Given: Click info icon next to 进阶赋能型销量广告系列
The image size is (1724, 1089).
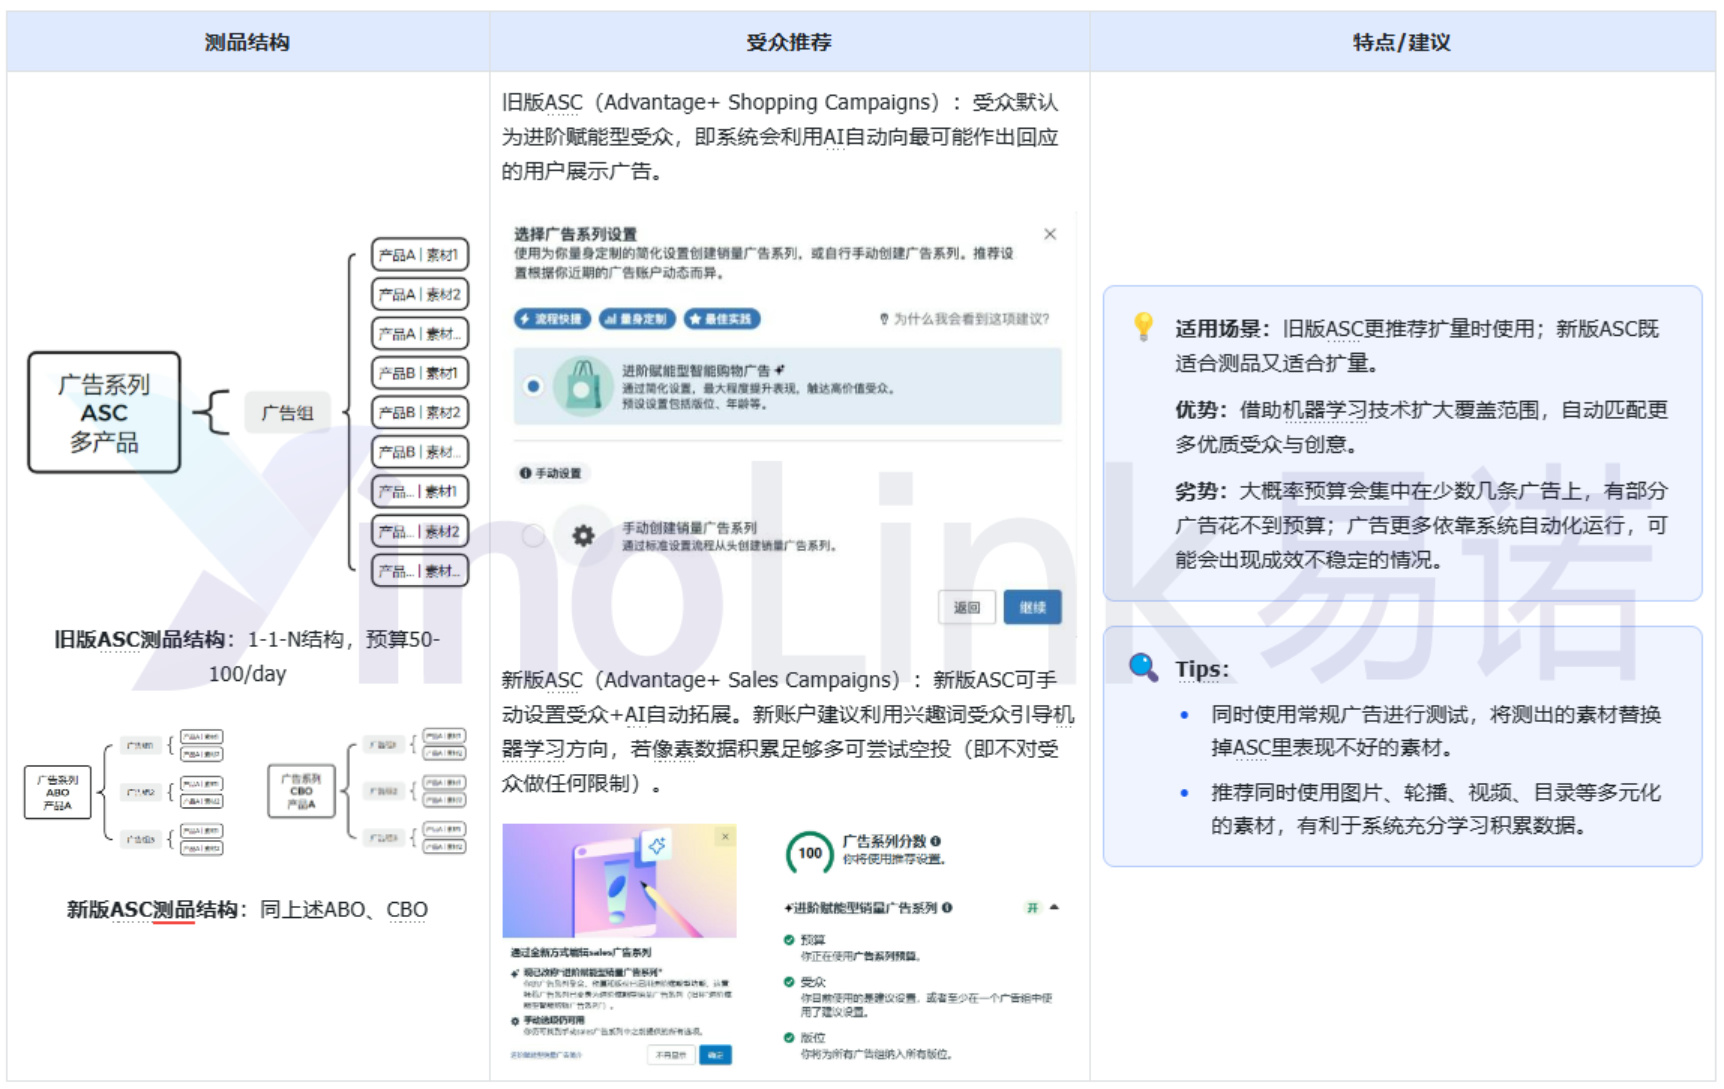Looking at the screenshot, I should pos(947,908).
